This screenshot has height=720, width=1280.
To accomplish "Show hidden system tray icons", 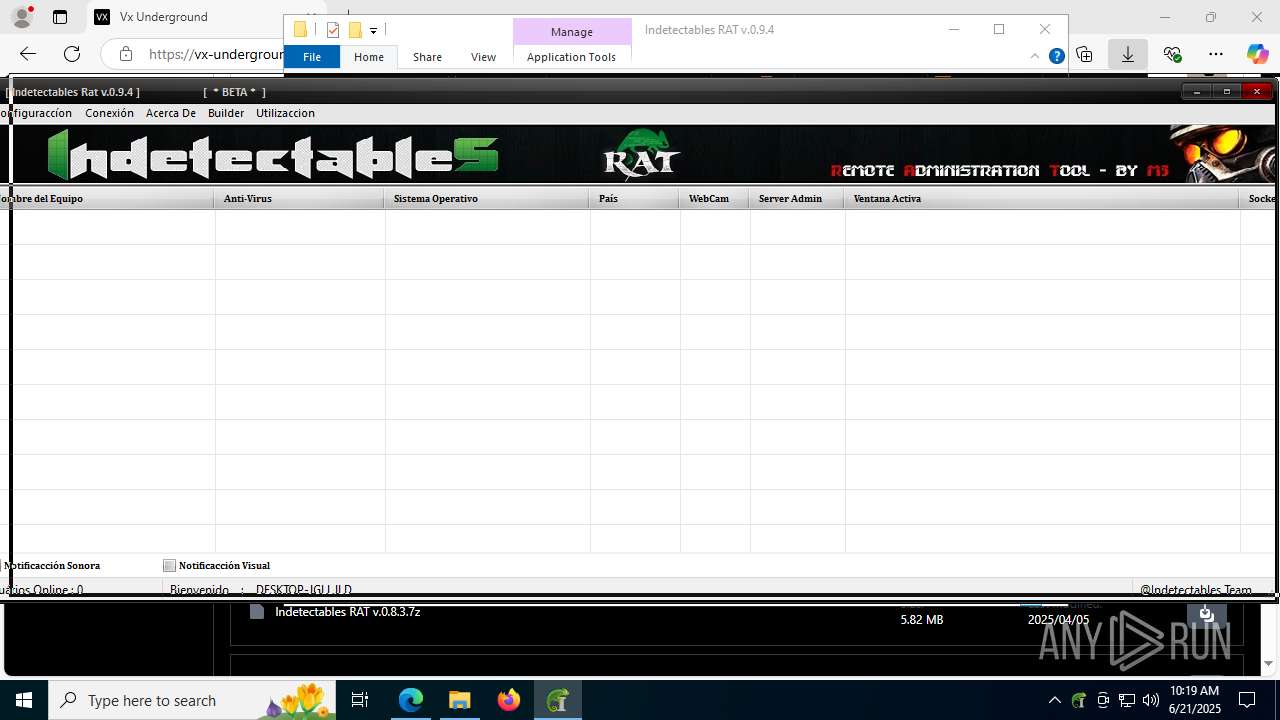I will coord(1054,700).
